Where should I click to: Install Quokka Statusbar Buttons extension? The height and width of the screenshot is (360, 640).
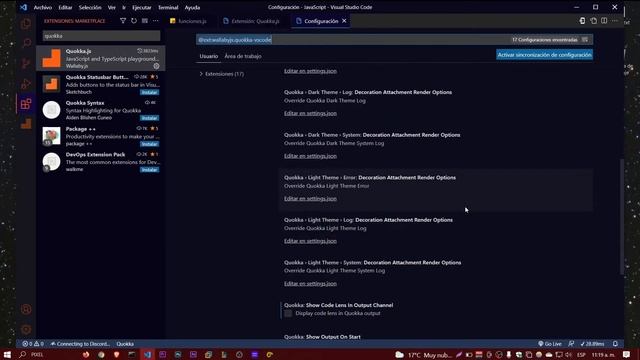149,92
